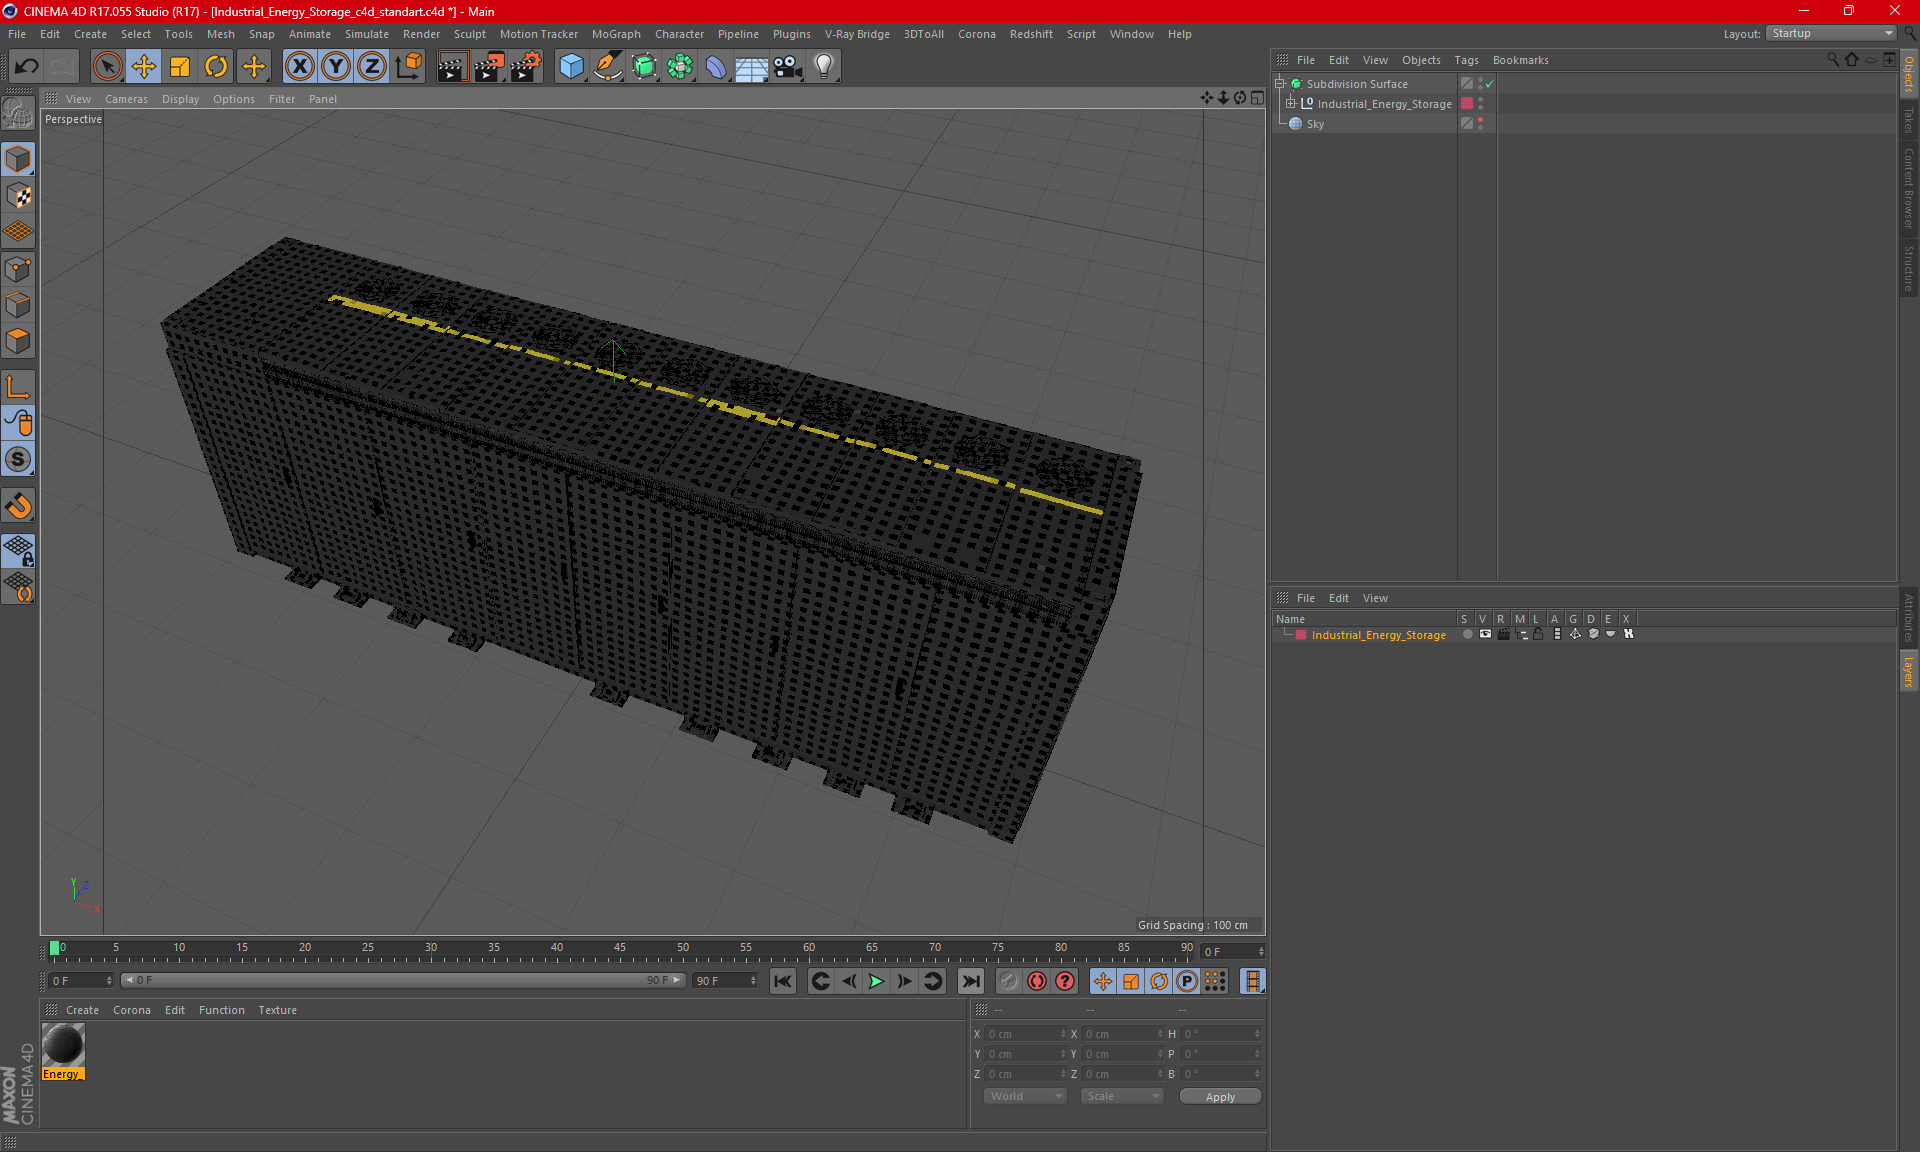Click the Scale tool icon
This screenshot has height=1152, width=1920.
point(180,67)
